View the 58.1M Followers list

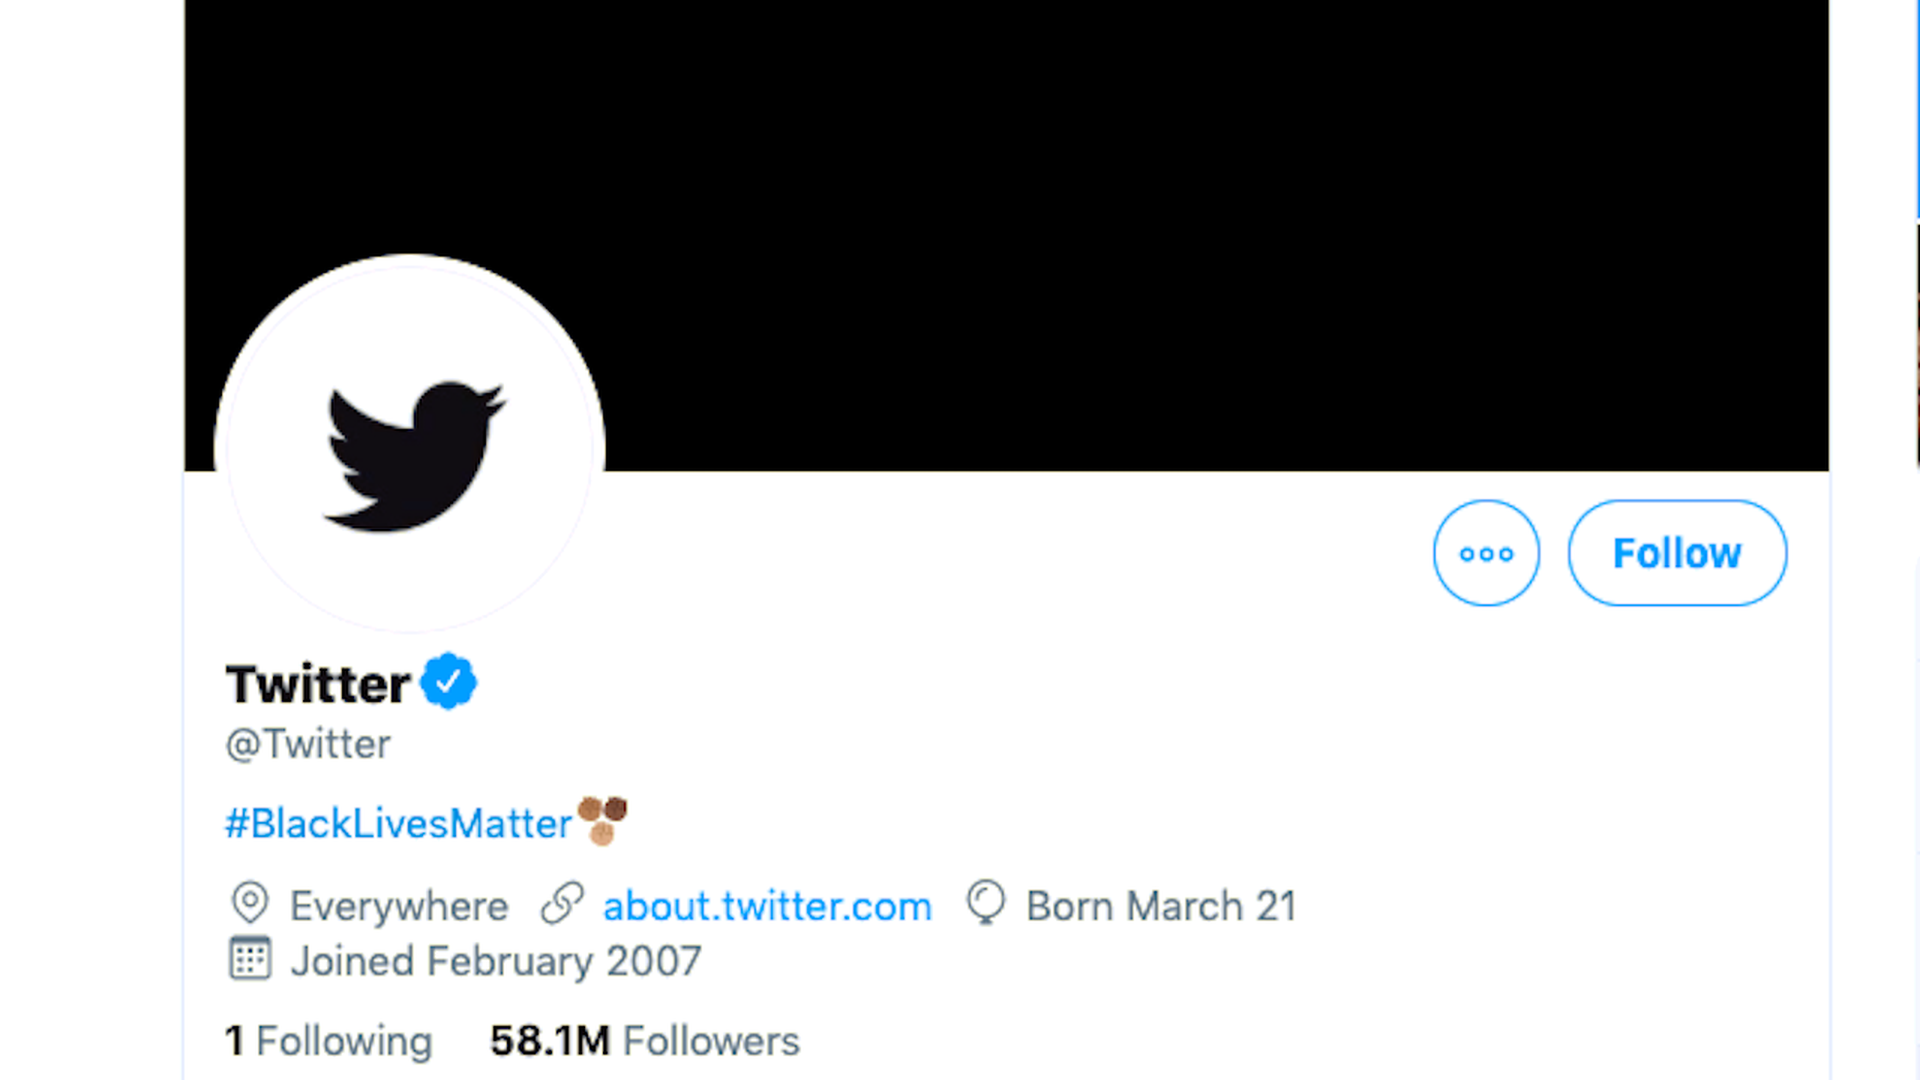pos(644,1041)
